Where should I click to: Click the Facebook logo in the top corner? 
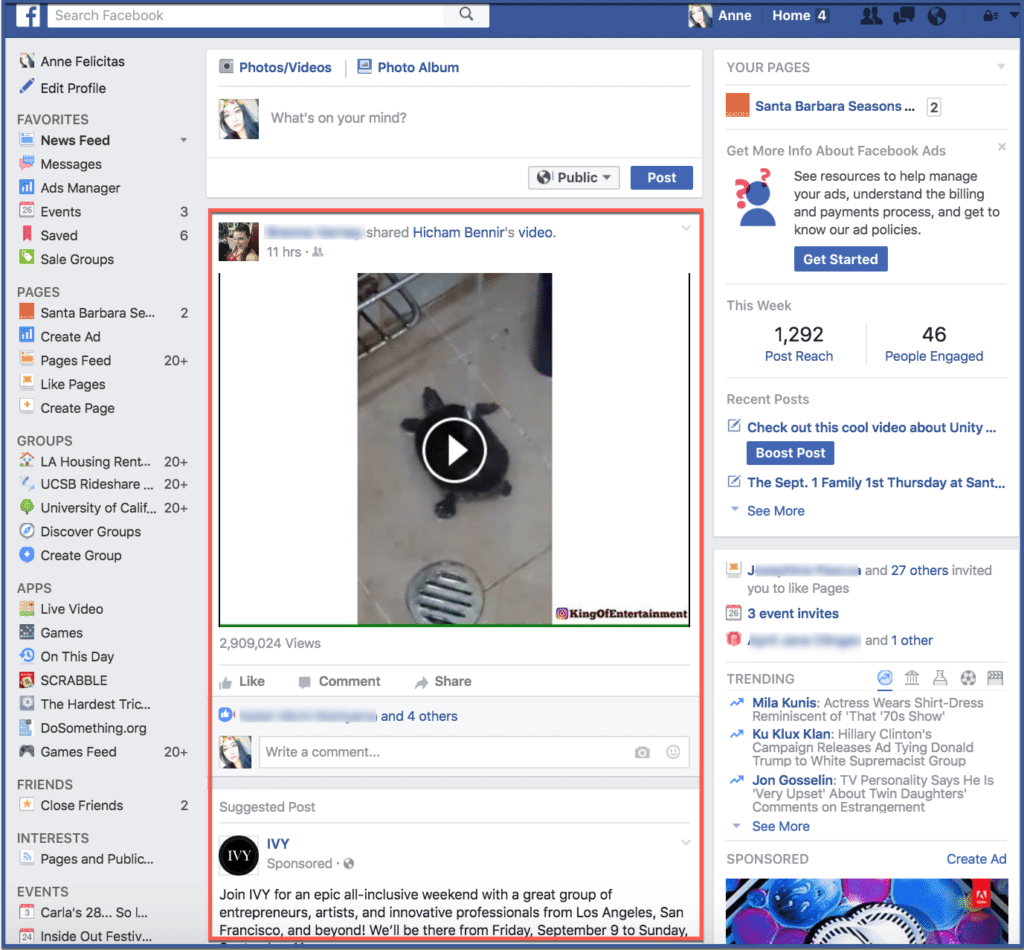click(x=26, y=15)
